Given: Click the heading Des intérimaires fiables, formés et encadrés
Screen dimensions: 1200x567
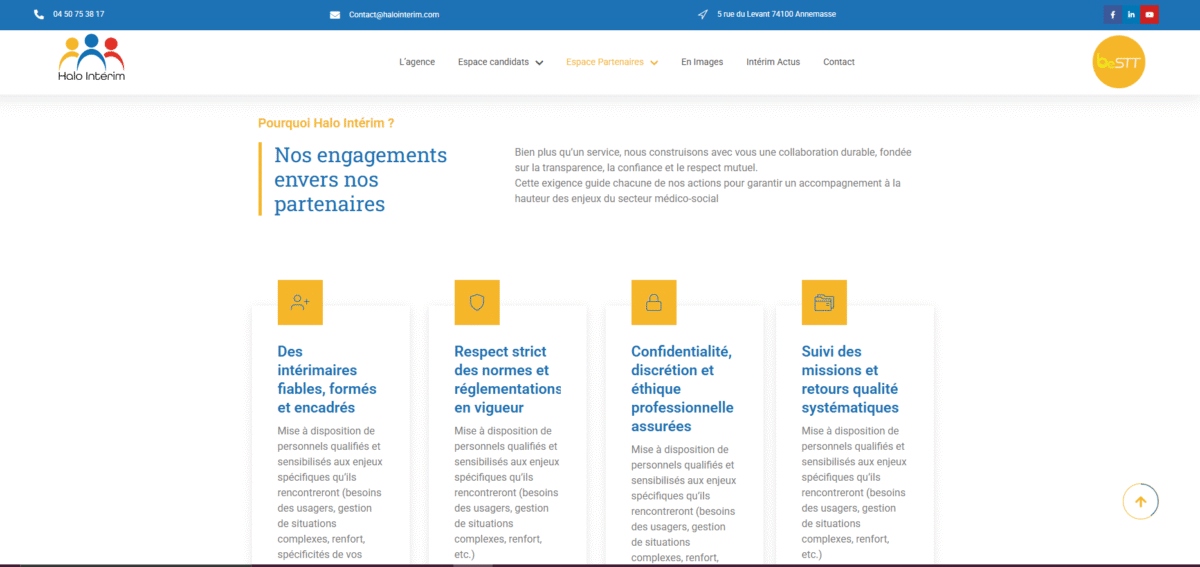Looking at the screenshot, I should click(327, 380).
